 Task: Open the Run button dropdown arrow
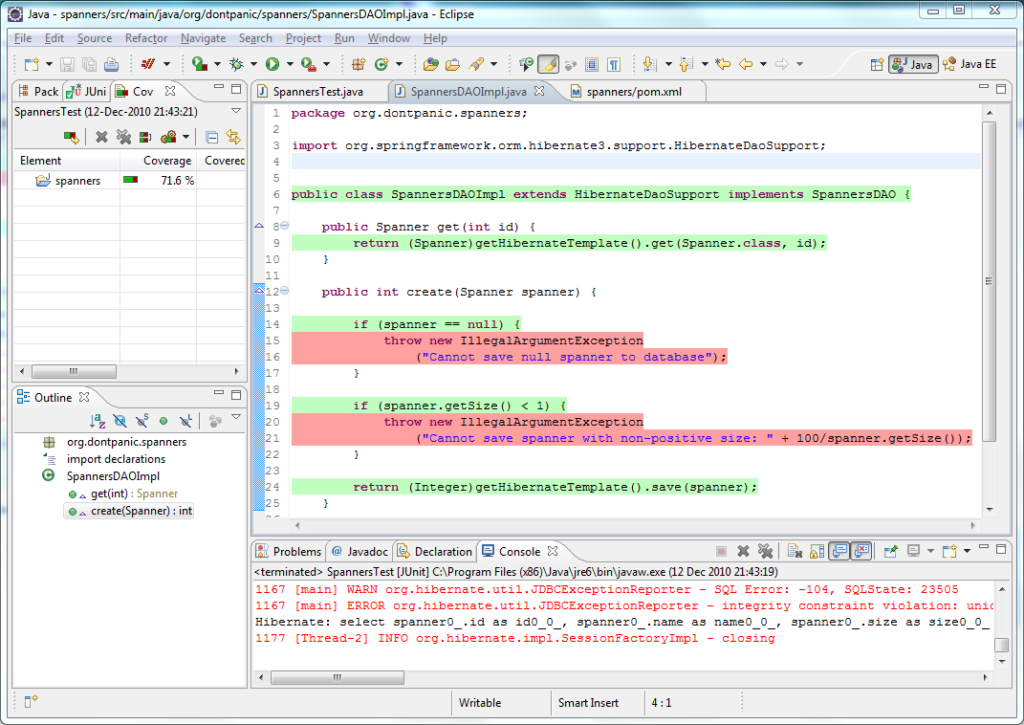(x=288, y=64)
